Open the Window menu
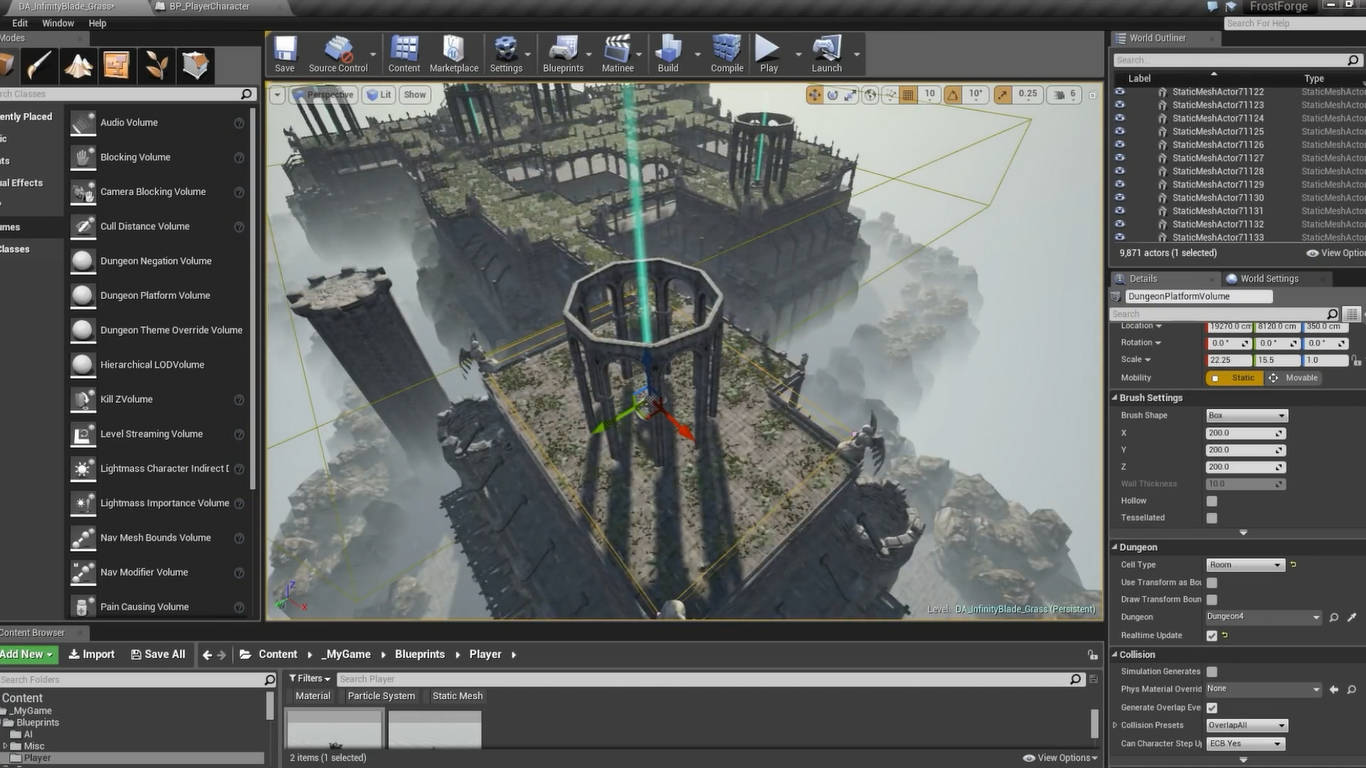1366x768 pixels. tap(58, 23)
